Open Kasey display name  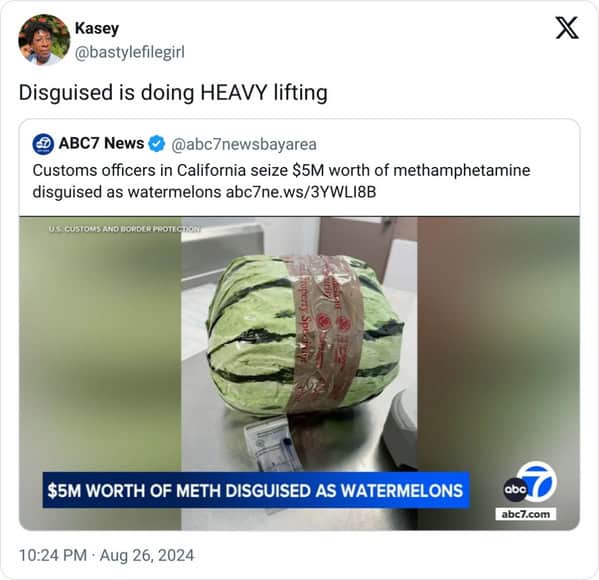[x=97, y=28]
